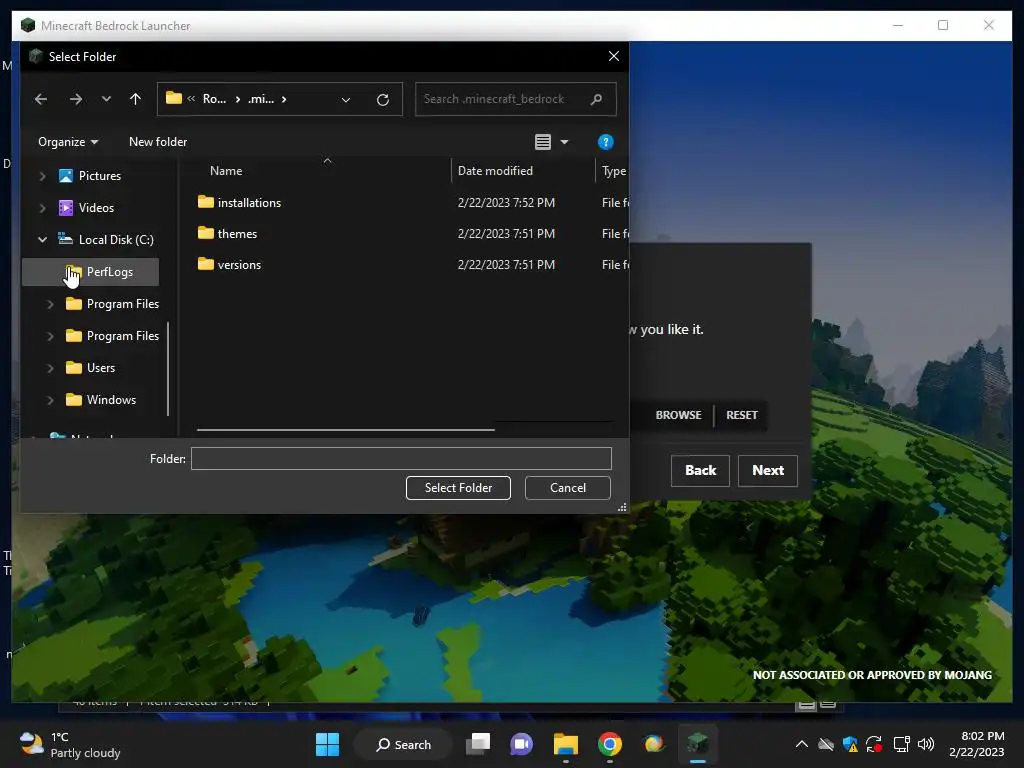Refresh the .minecraft_bedrock folder view
This screenshot has width=1024, height=768.
pyautogui.click(x=383, y=99)
